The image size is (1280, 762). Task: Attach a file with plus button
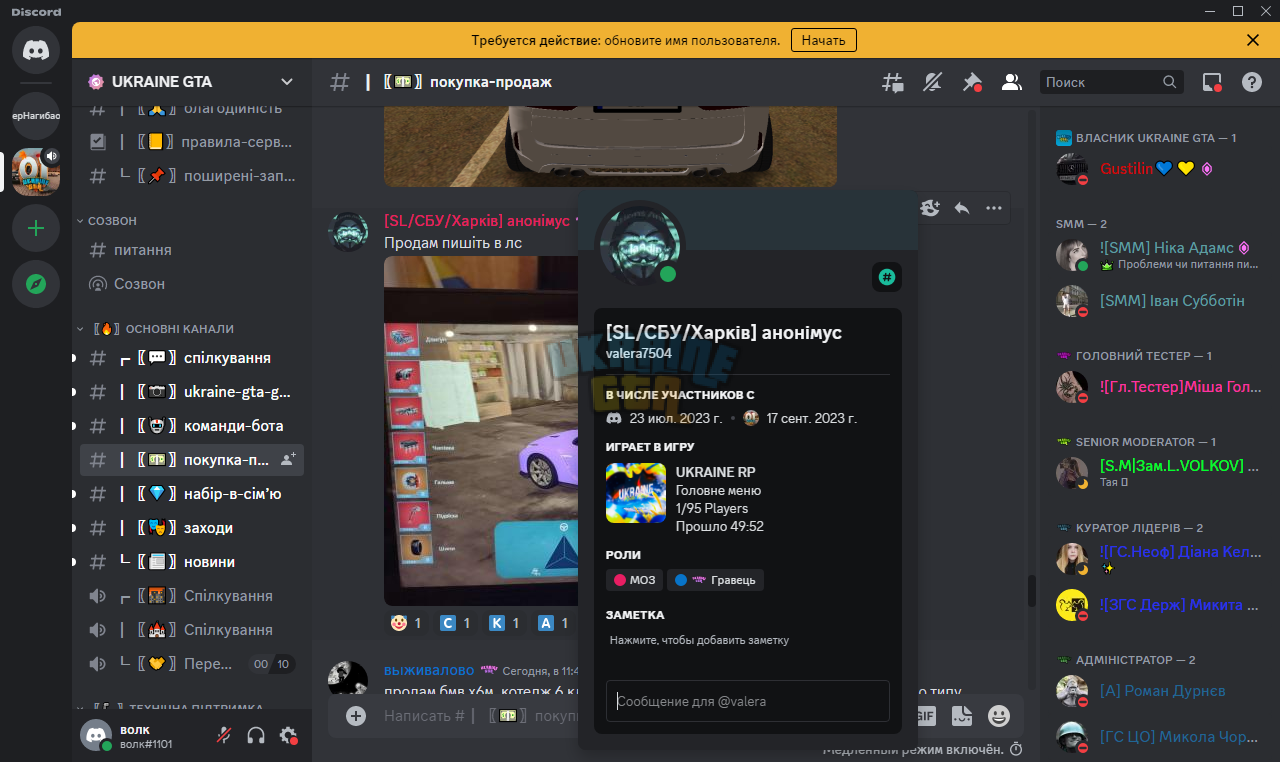point(356,715)
